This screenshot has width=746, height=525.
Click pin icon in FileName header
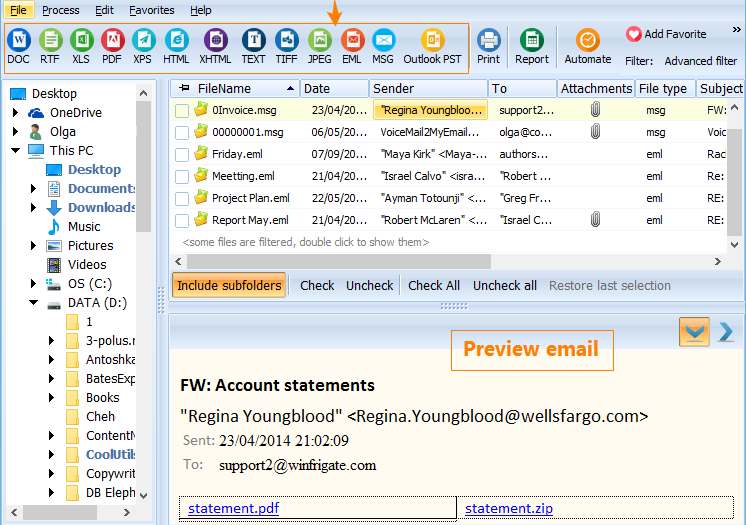[184, 88]
